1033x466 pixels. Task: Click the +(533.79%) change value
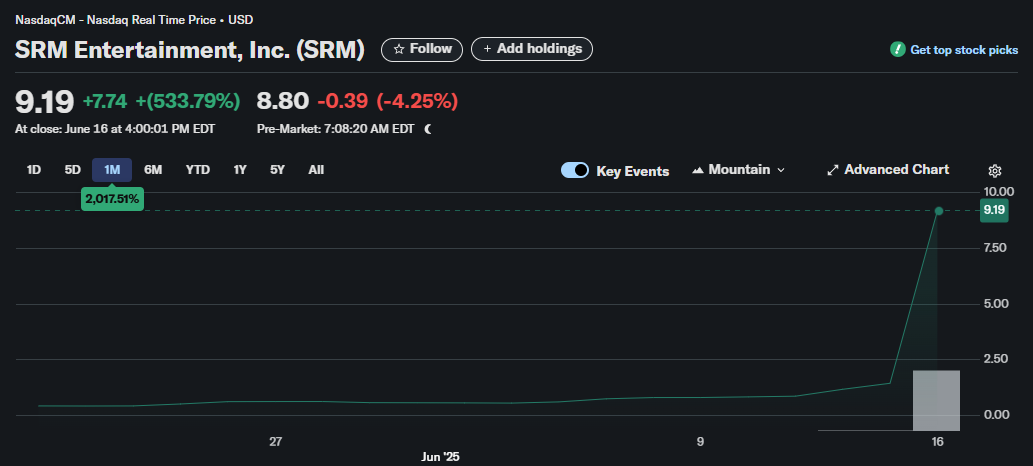pyautogui.click(x=188, y=102)
